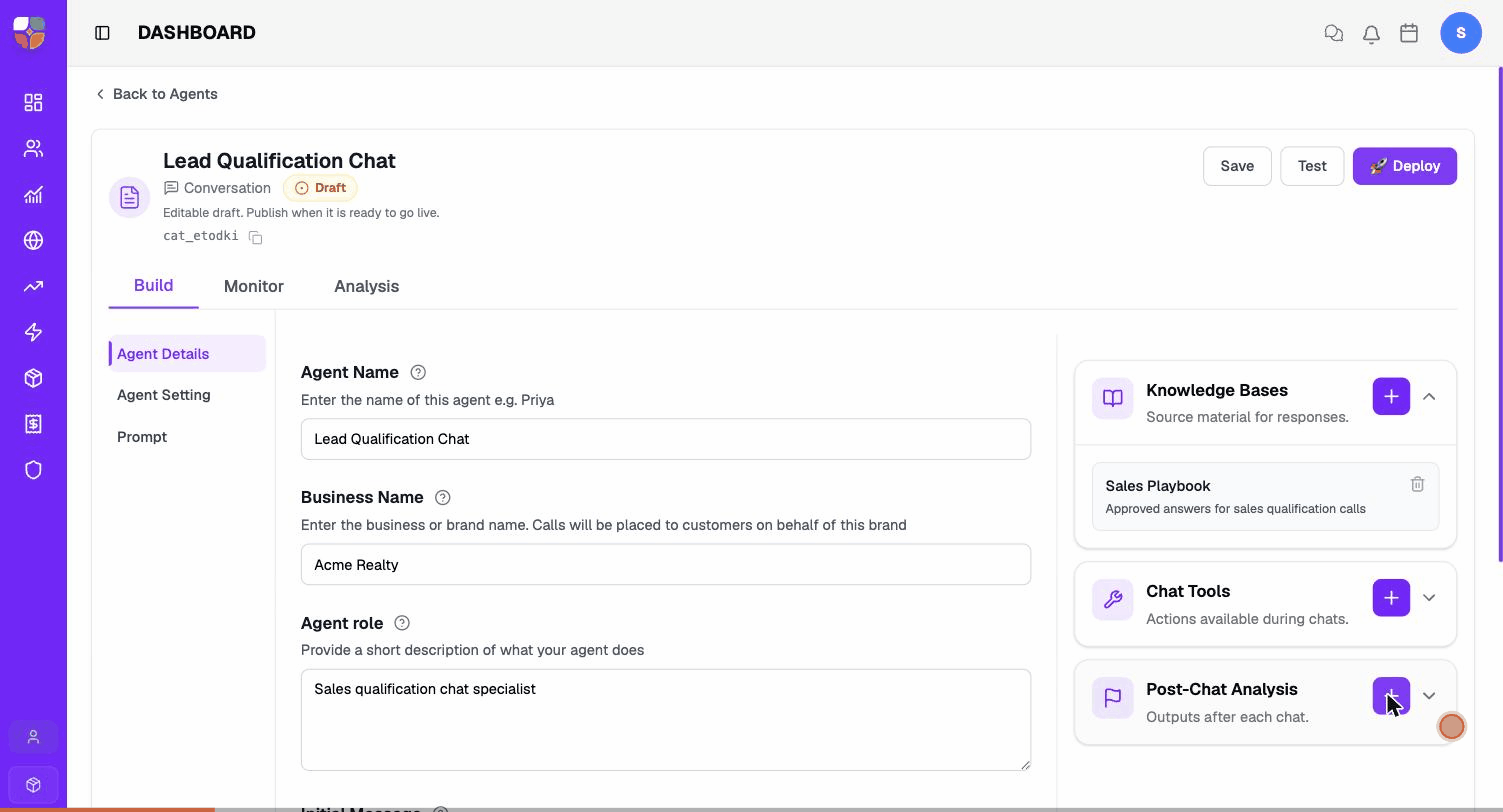Expand the Chat Tools section
1503x812 pixels.
(x=1429, y=598)
